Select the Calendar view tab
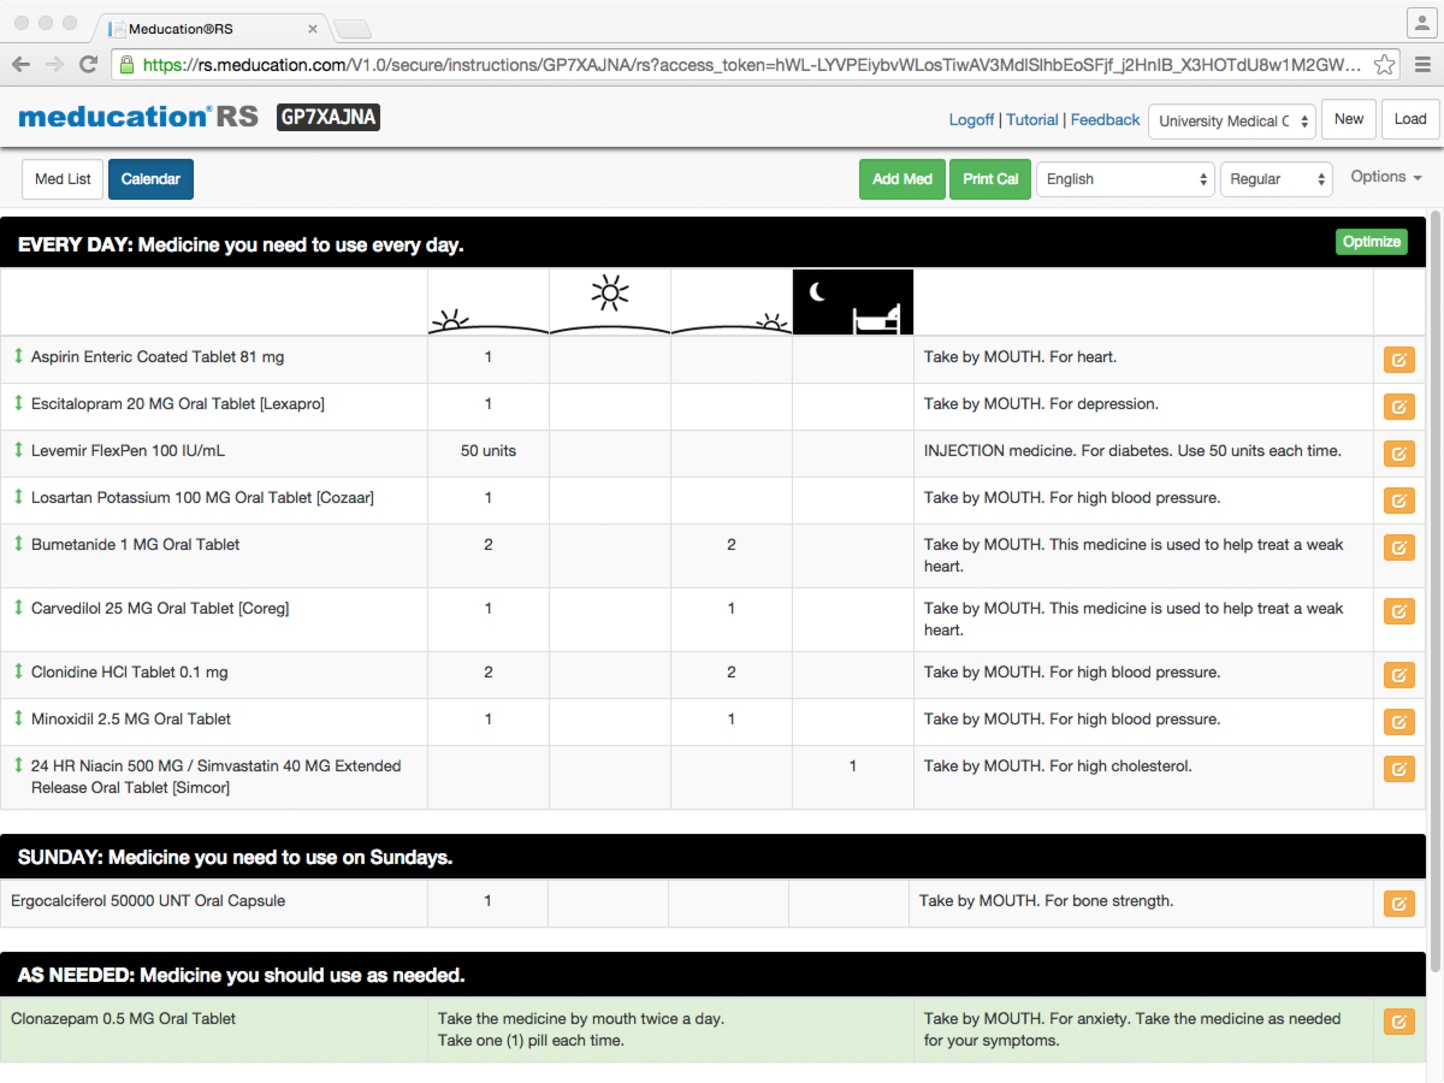Viewport: 1444px width, 1083px height. click(151, 180)
